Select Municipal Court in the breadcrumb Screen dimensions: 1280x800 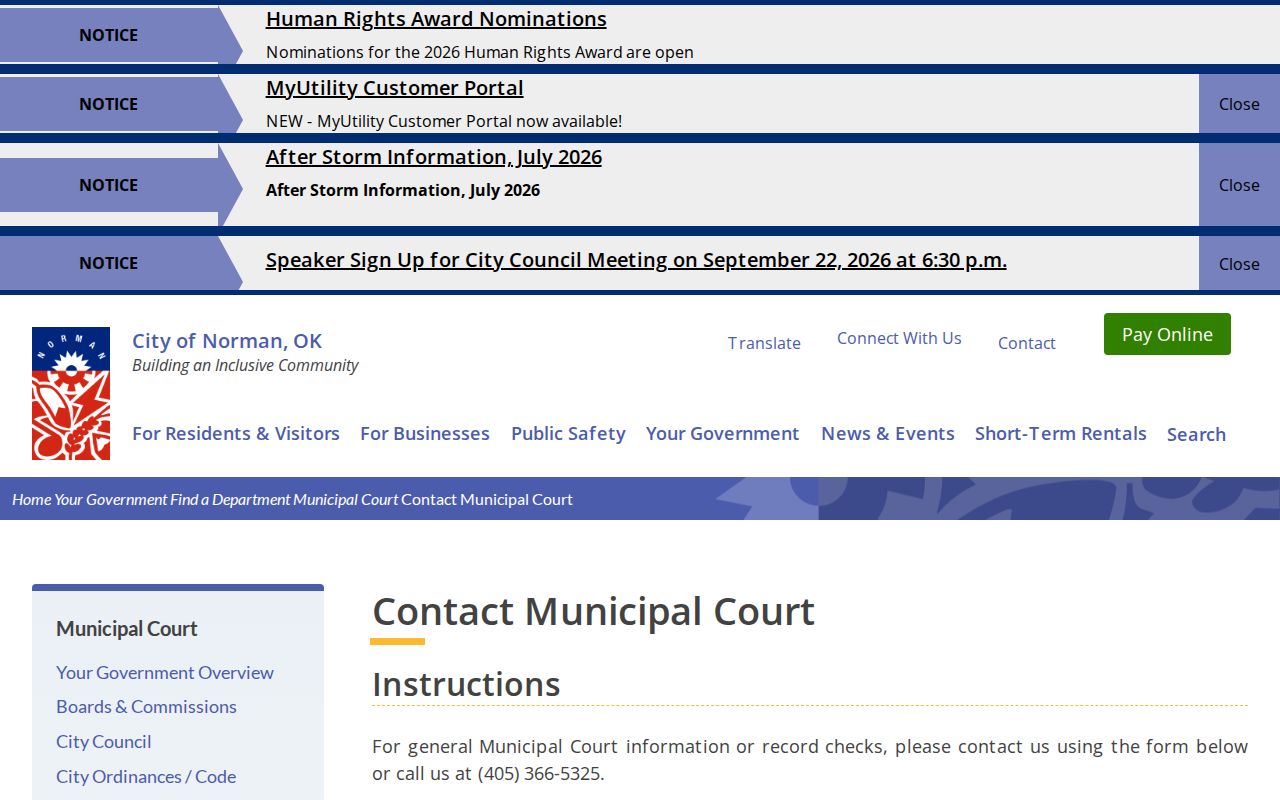[346, 499]
